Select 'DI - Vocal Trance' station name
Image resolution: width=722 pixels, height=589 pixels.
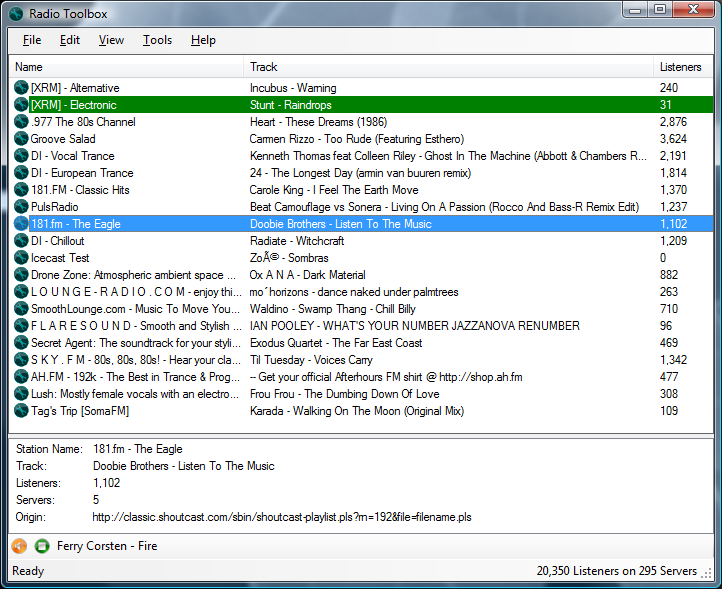73,156
